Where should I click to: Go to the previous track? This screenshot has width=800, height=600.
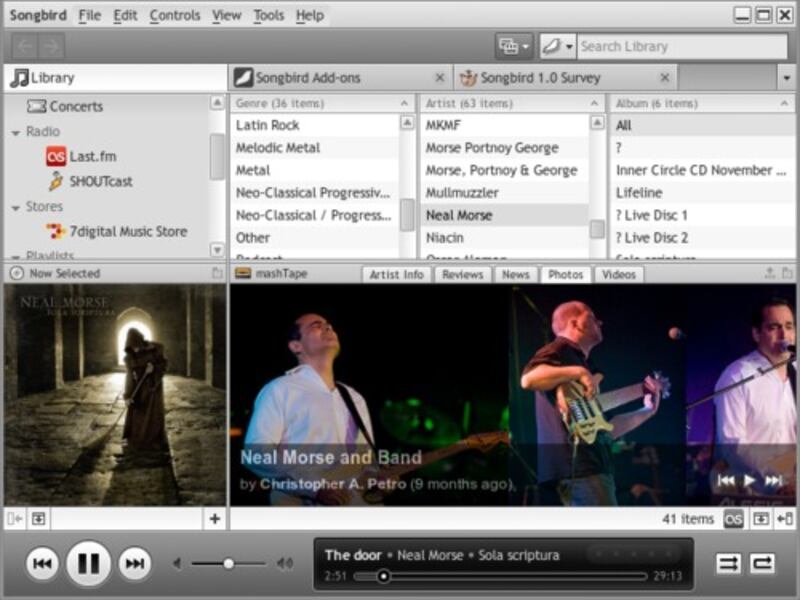pos(42,564)
